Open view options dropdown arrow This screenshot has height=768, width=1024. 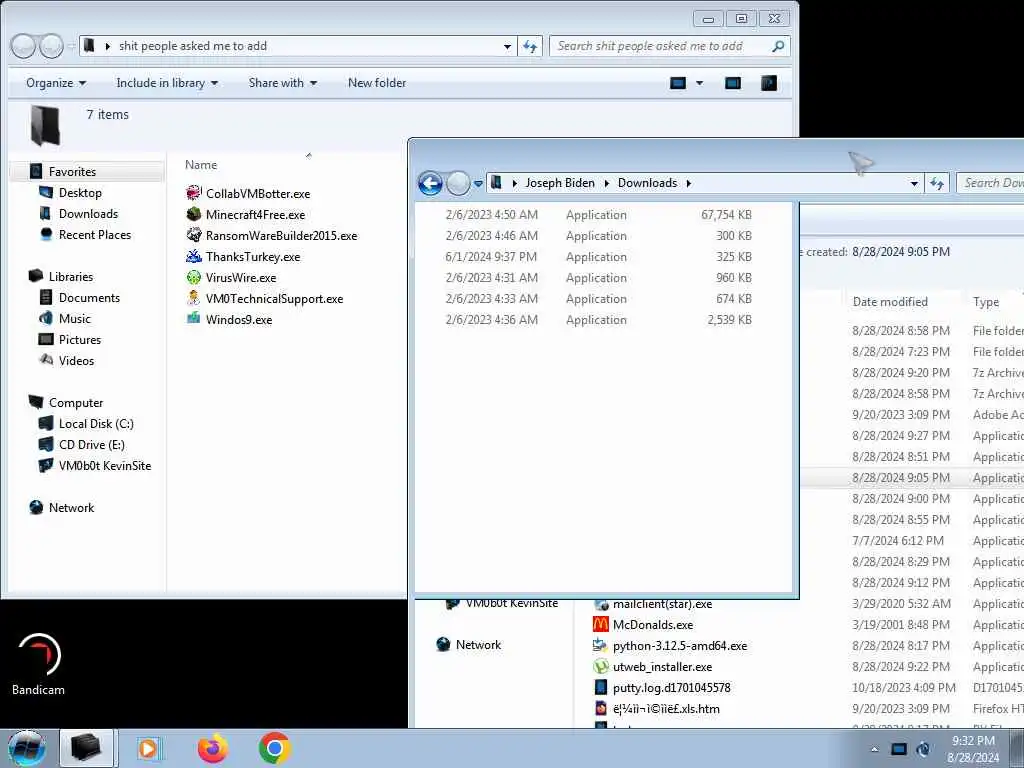[699, 83]
